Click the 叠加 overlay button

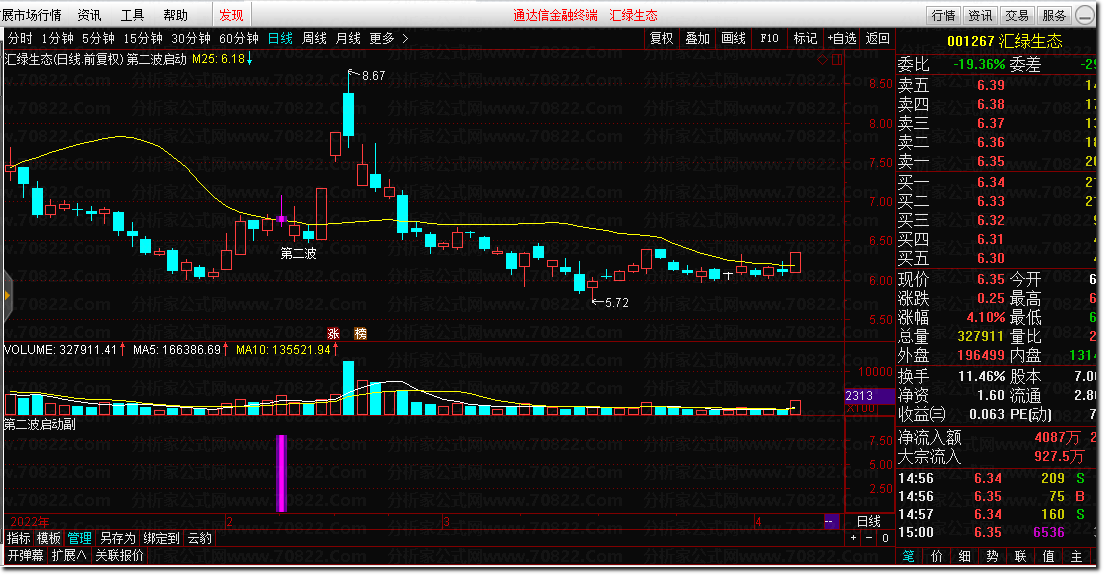pos(698,38)
